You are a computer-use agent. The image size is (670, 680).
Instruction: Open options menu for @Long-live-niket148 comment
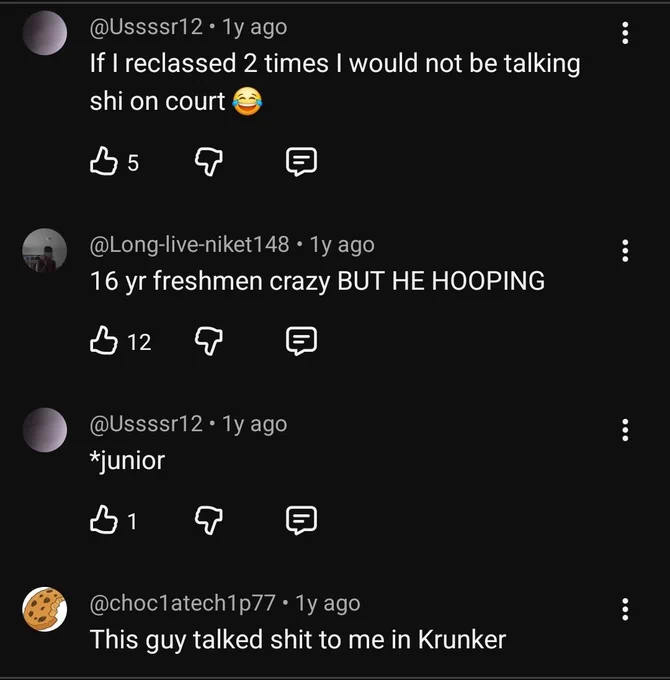tap(625, 251)
